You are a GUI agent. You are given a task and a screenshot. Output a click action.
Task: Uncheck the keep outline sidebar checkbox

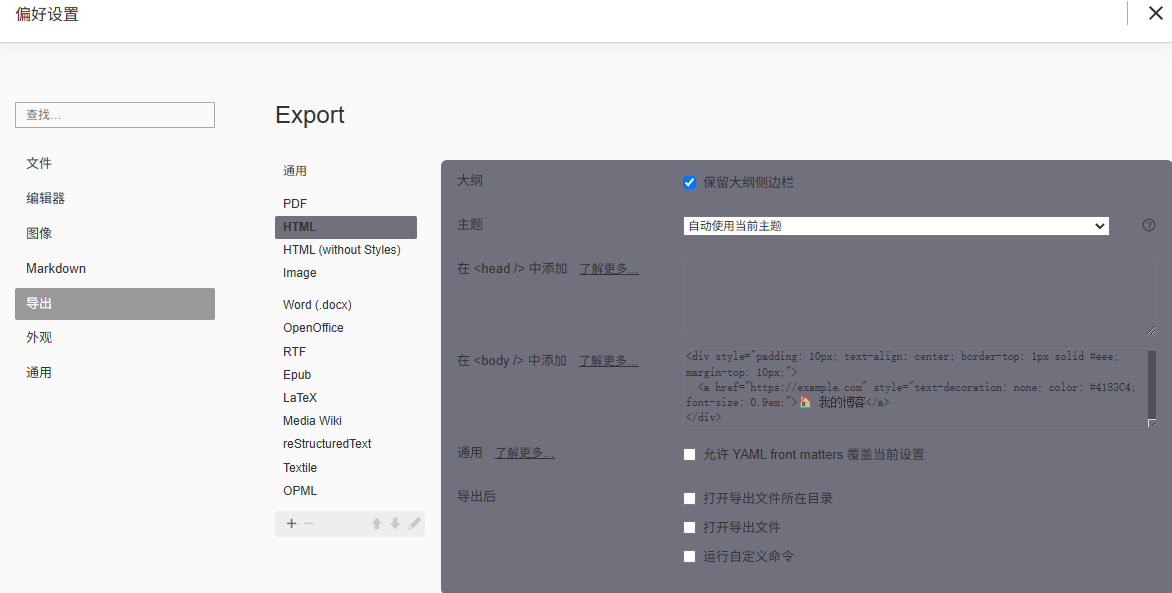689,182
